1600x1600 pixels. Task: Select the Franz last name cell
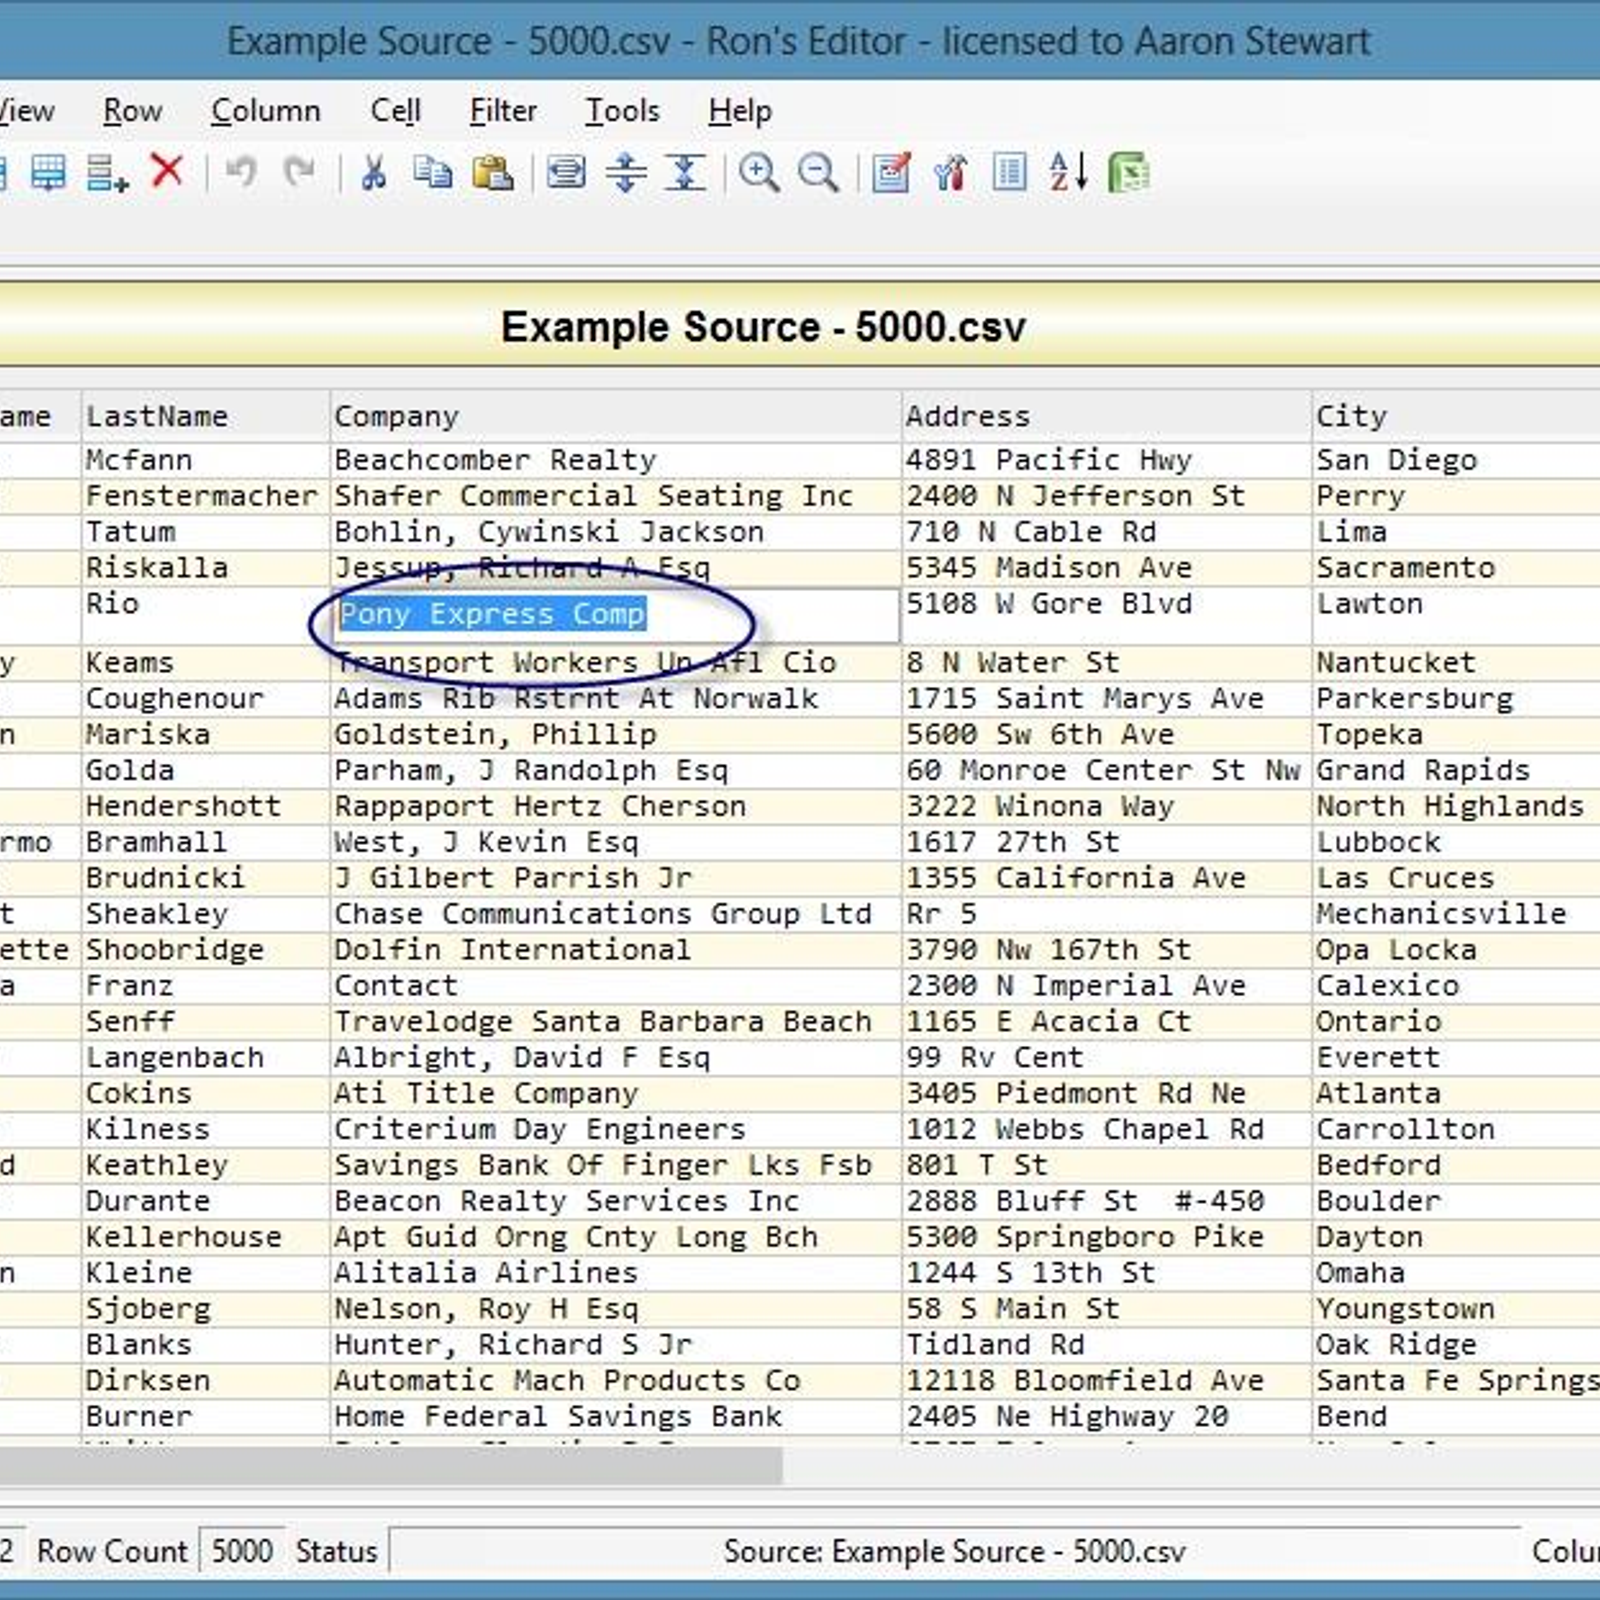205,986
